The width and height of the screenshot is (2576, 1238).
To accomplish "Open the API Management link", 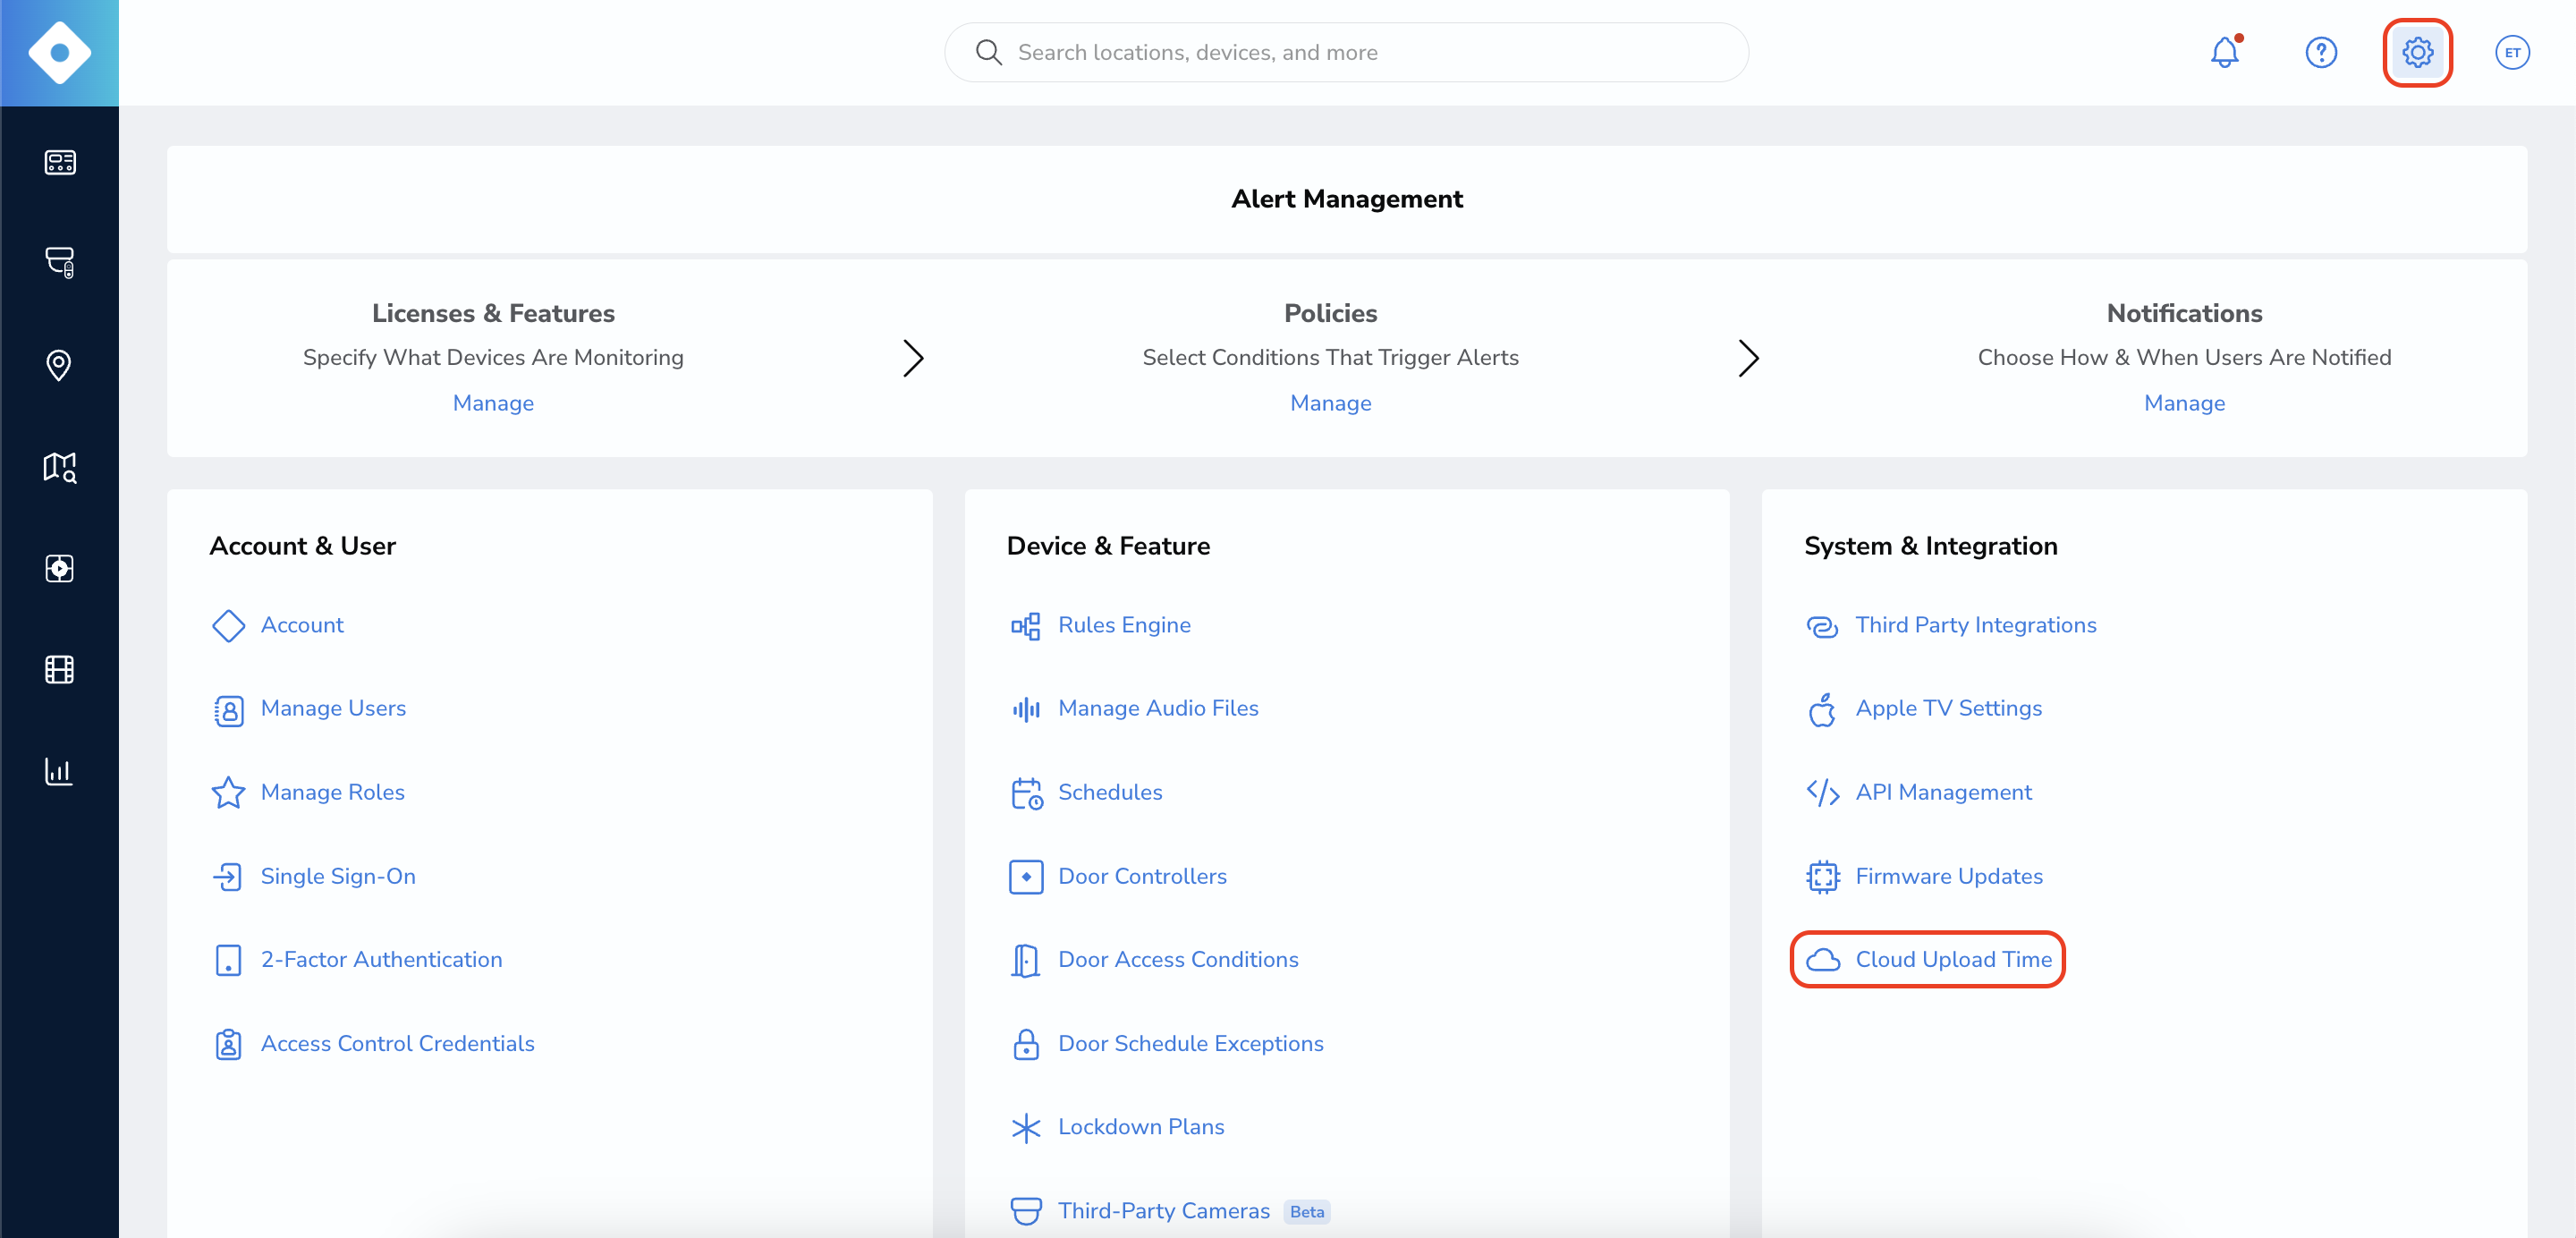I will coord(1943,792).
